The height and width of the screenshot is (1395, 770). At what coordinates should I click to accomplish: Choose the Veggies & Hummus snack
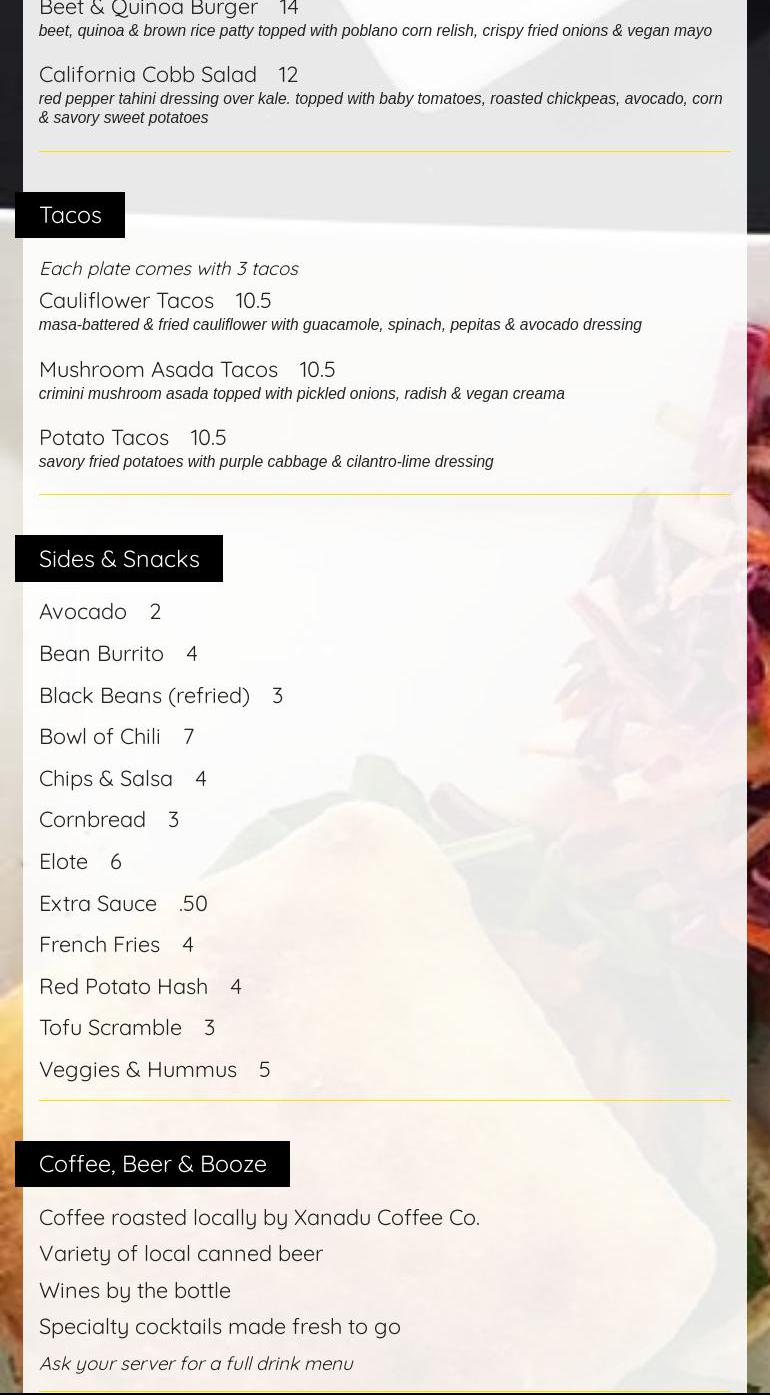point(138,1069)
